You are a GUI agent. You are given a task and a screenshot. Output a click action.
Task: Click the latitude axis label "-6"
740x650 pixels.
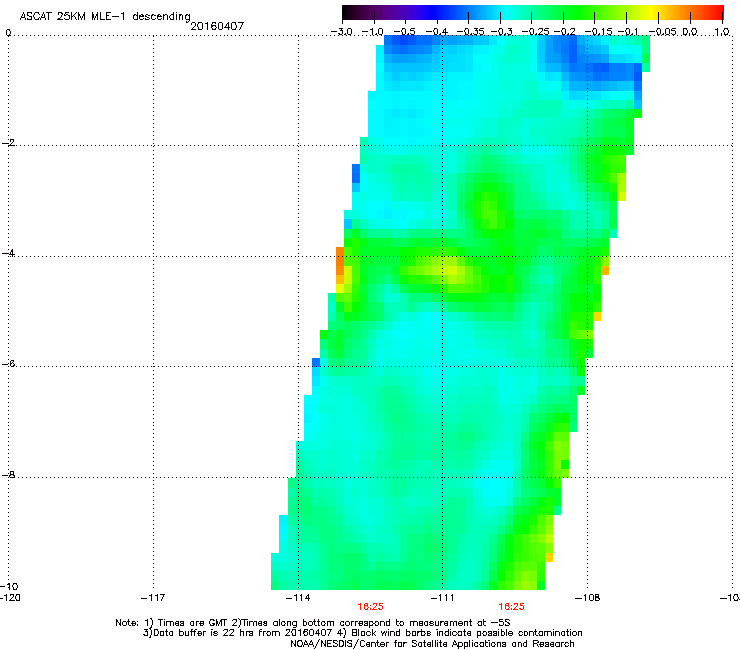click(x=8, y=363)
